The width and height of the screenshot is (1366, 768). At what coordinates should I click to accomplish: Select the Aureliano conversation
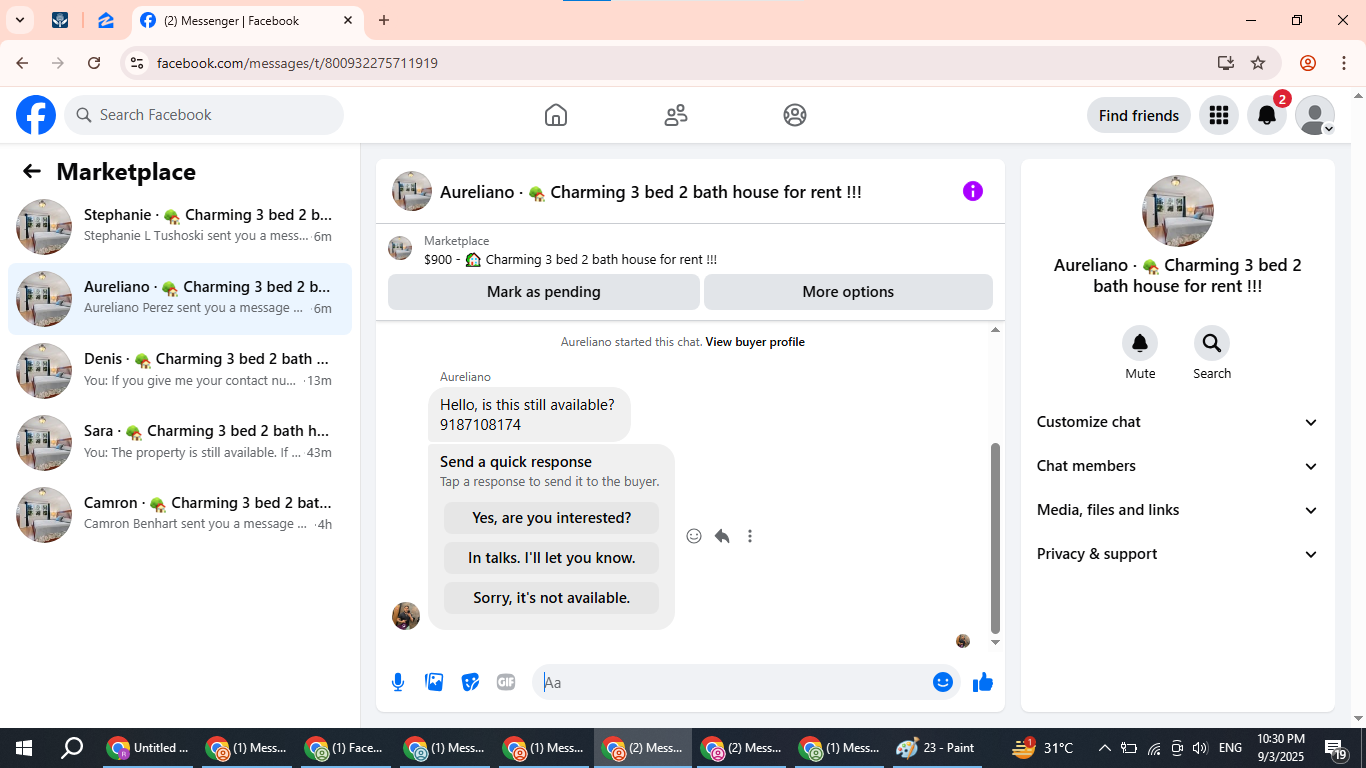click(x=180, y=299)
